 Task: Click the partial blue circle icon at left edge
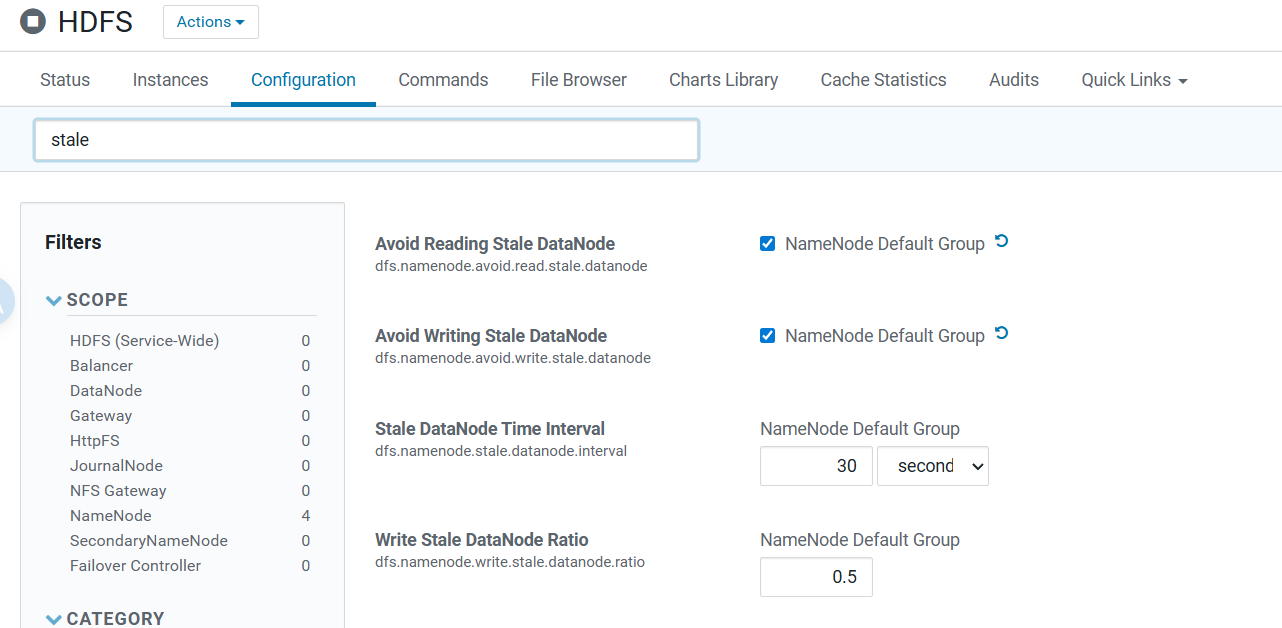[5, 301]
